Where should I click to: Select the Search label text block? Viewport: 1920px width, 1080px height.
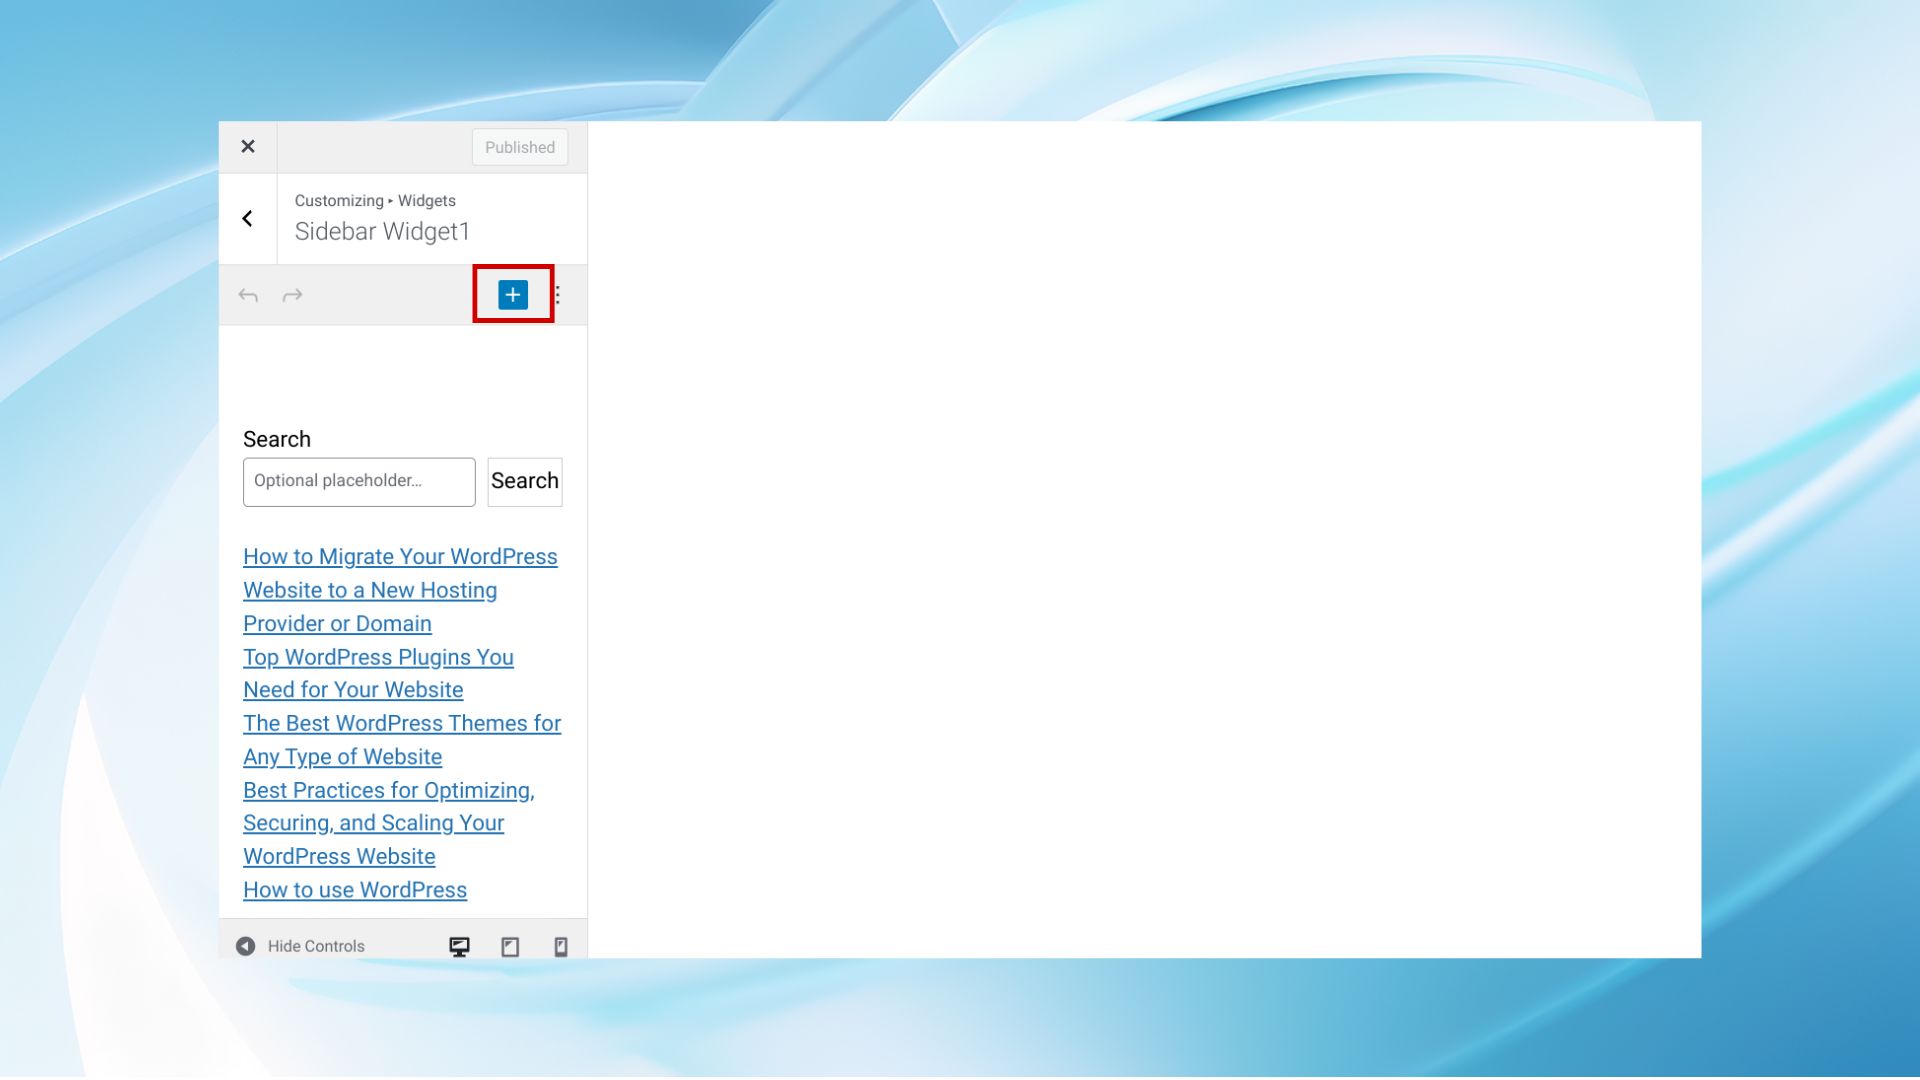[x=277, y=439]
